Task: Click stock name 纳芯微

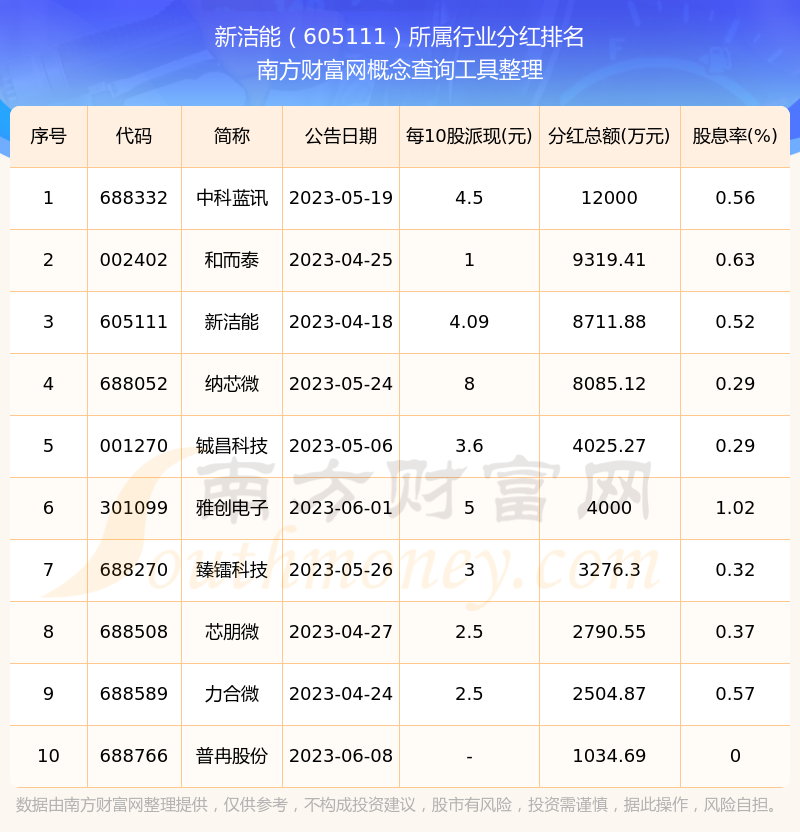Action: click(231, 384)
